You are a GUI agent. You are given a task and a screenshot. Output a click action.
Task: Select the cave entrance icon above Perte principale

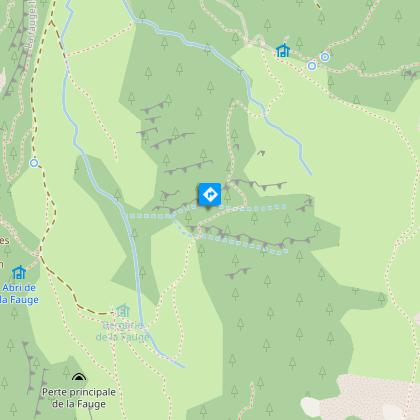point(79,377)
